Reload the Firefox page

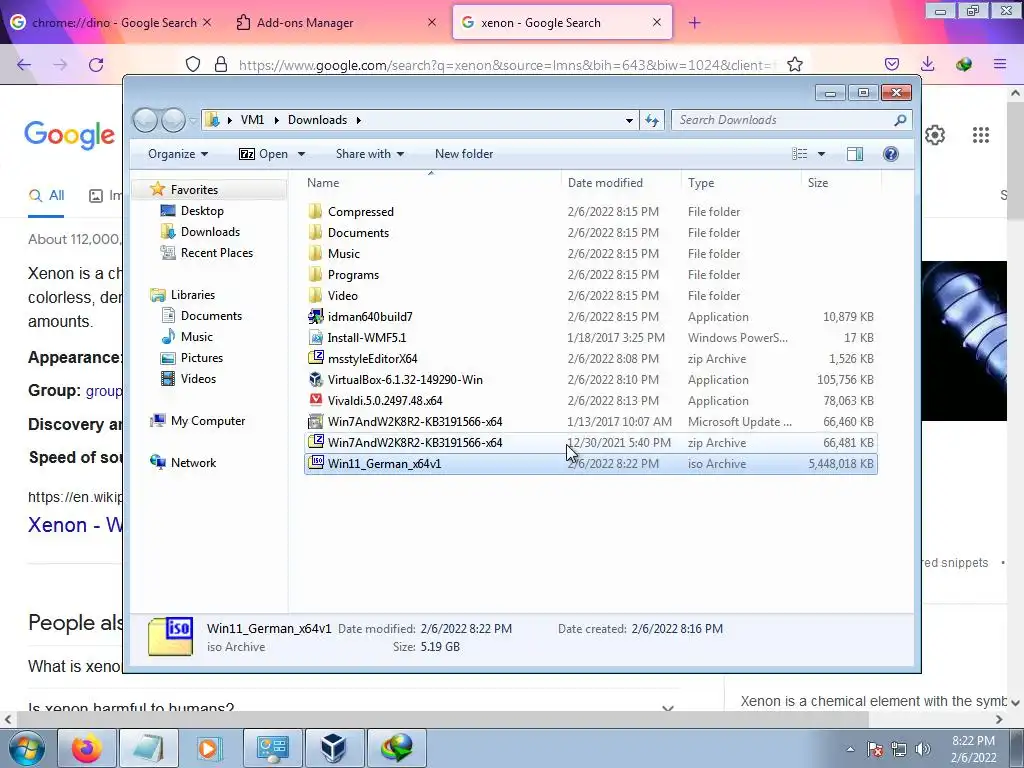click(x=96, y=65)
